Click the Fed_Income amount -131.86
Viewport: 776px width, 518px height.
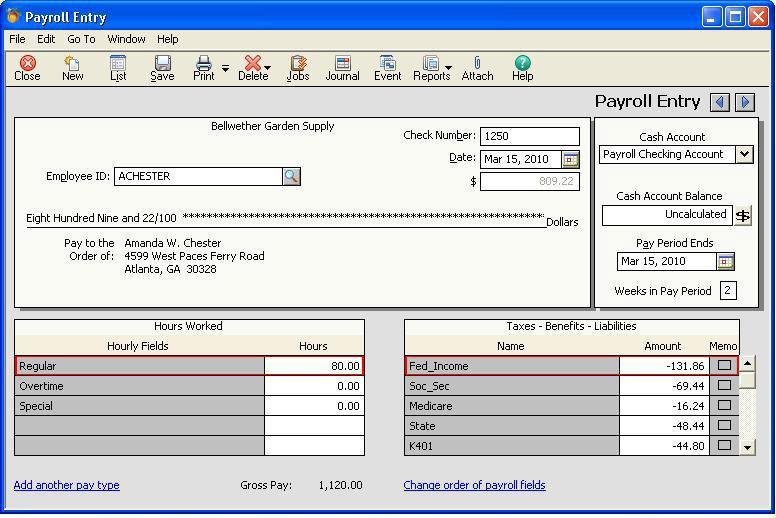click(664, 366)
